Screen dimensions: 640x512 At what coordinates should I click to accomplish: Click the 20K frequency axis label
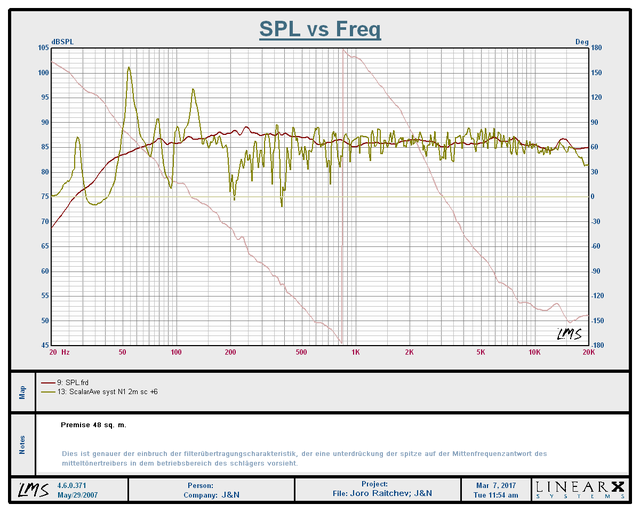tap(589, 352)
